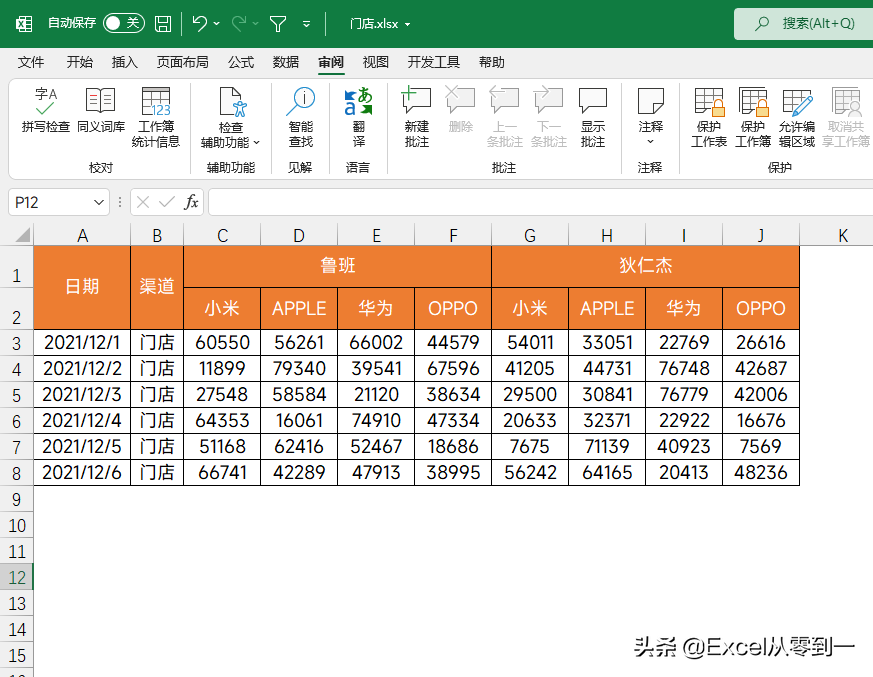The width and height of the screenshot is (873, 677).
Task: Click the Save floppy disk icon
Action: pos(163,24)
